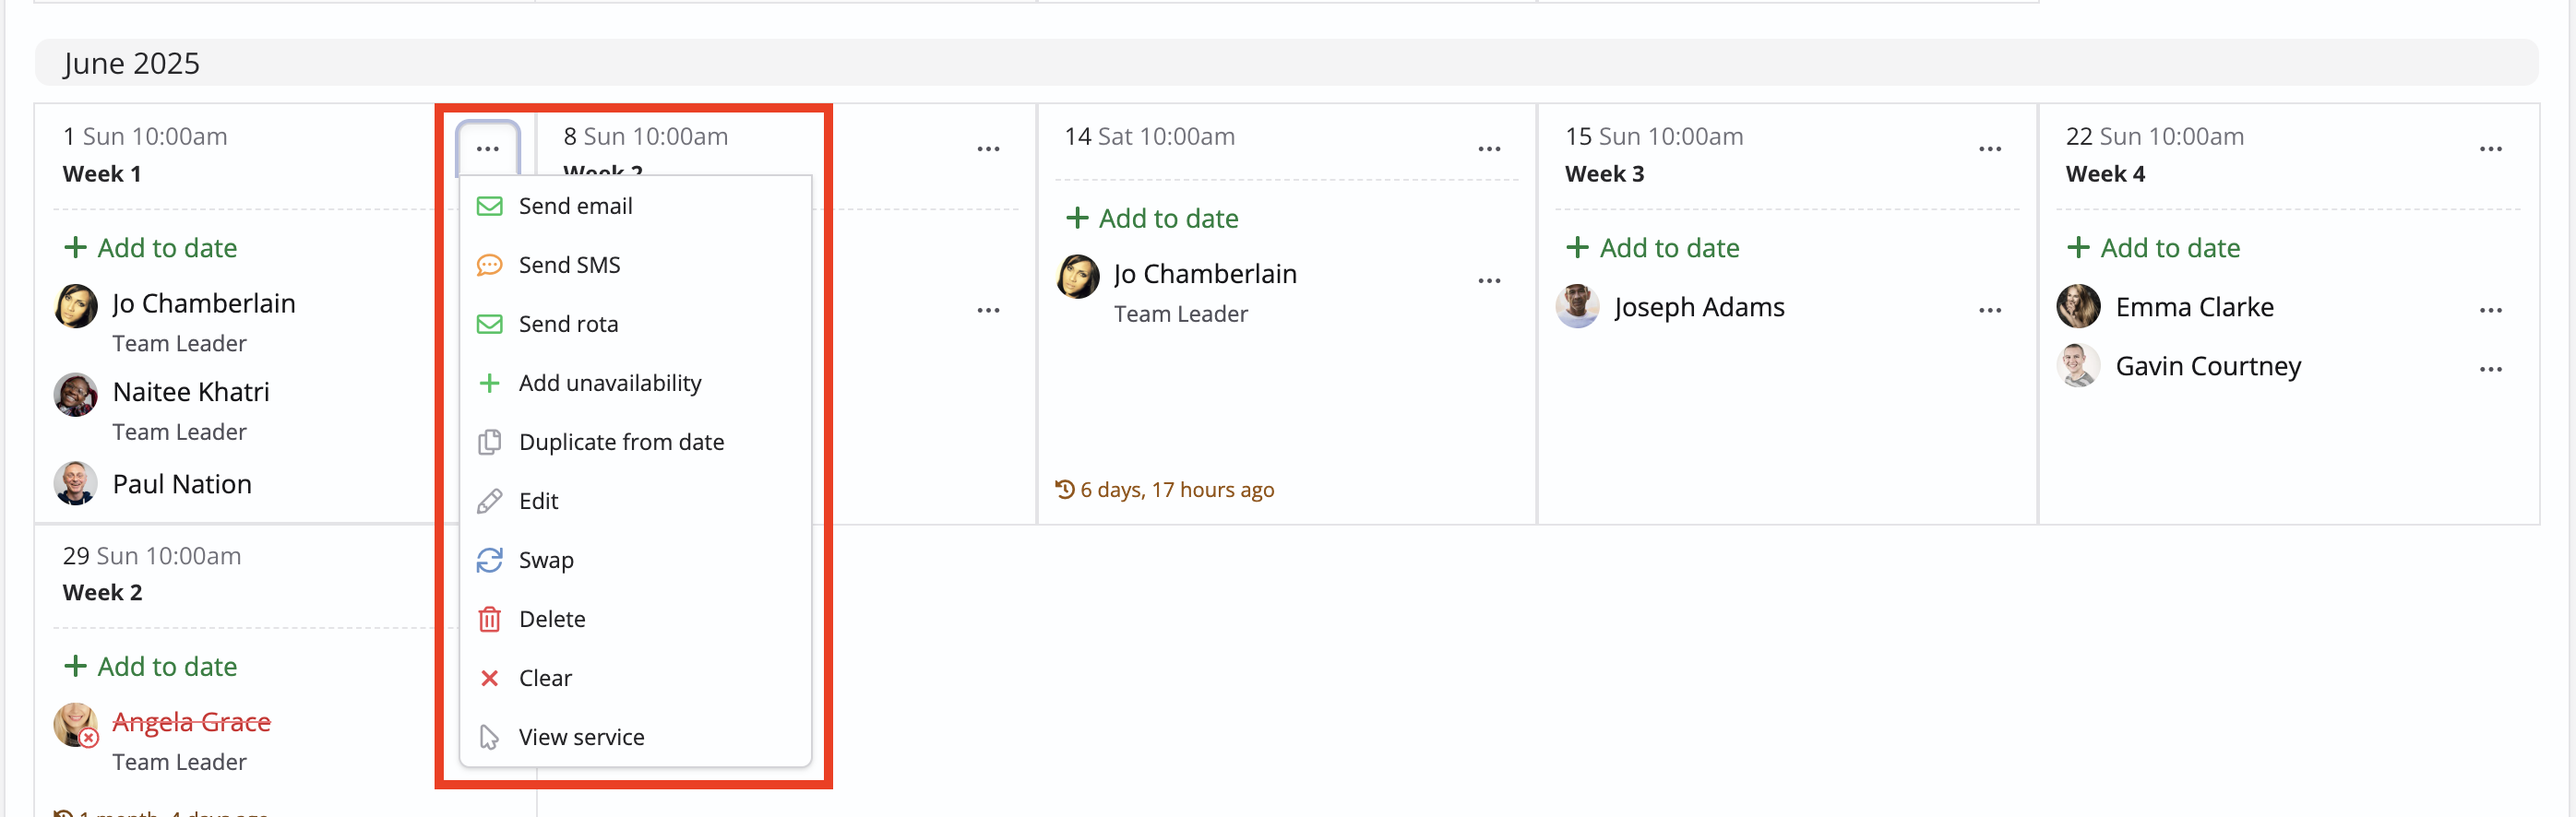
Task: Click Add to date under Week 4
Action: (2153, 248)
